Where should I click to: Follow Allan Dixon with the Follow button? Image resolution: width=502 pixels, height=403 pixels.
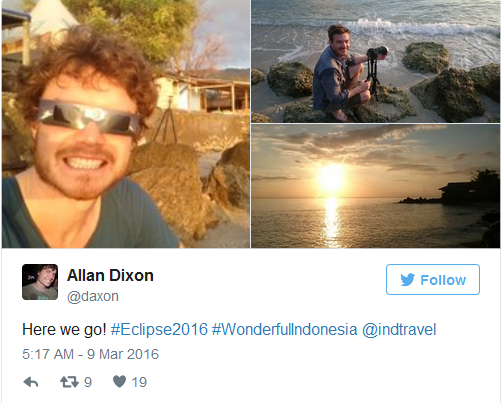433,280
